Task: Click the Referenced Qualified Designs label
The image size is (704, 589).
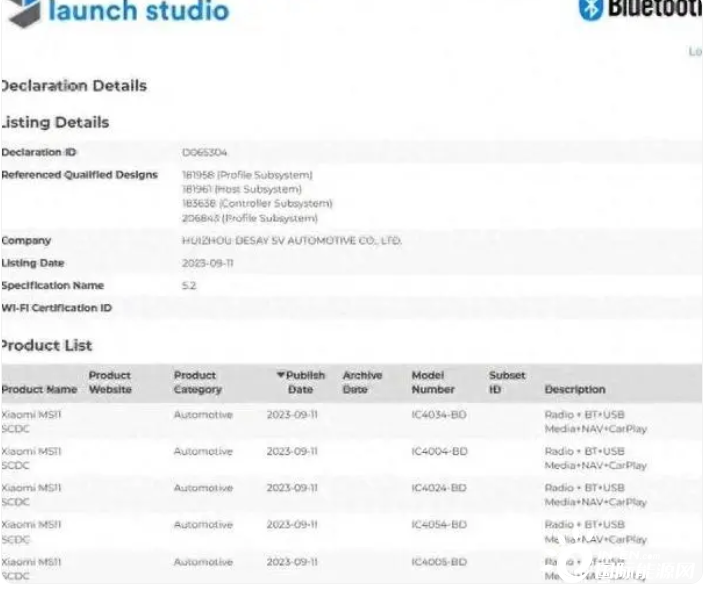Action: click(x=79, y=175)
